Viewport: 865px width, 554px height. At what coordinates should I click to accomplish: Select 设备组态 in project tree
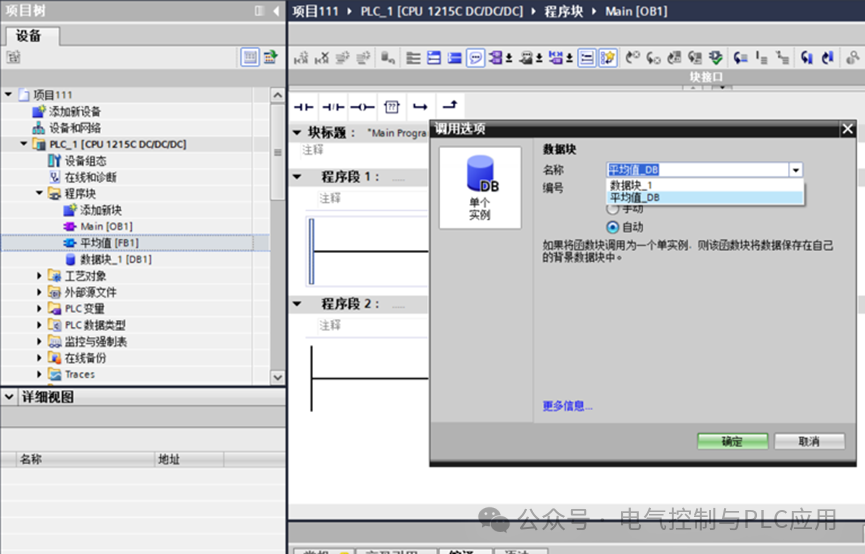click(86, 161)
